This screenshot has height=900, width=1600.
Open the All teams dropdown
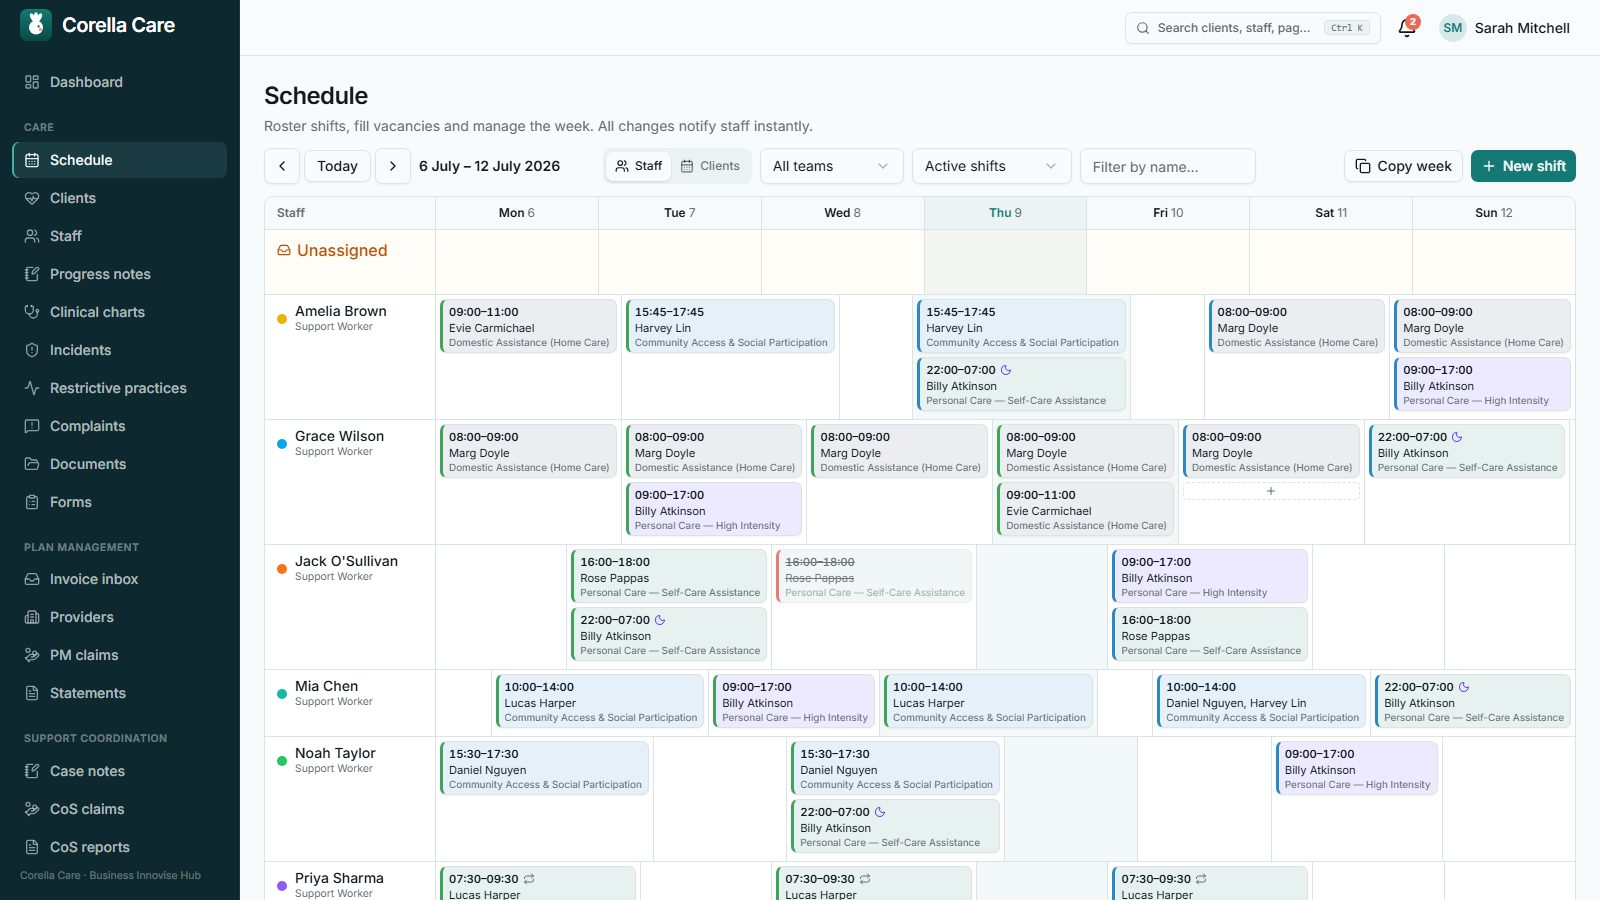coord(831,166)
